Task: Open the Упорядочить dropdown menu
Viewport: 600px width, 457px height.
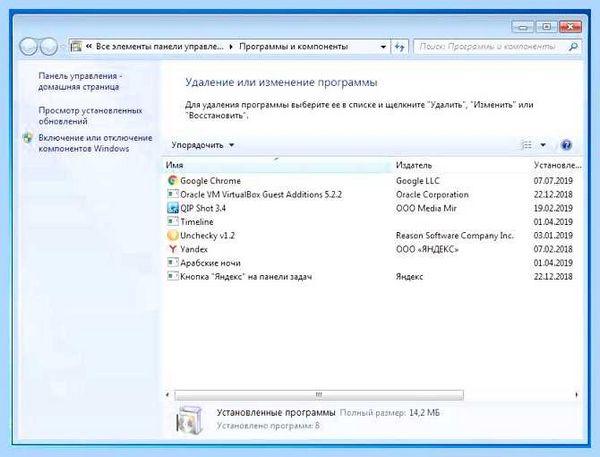Action: click(x=202, y=145)
